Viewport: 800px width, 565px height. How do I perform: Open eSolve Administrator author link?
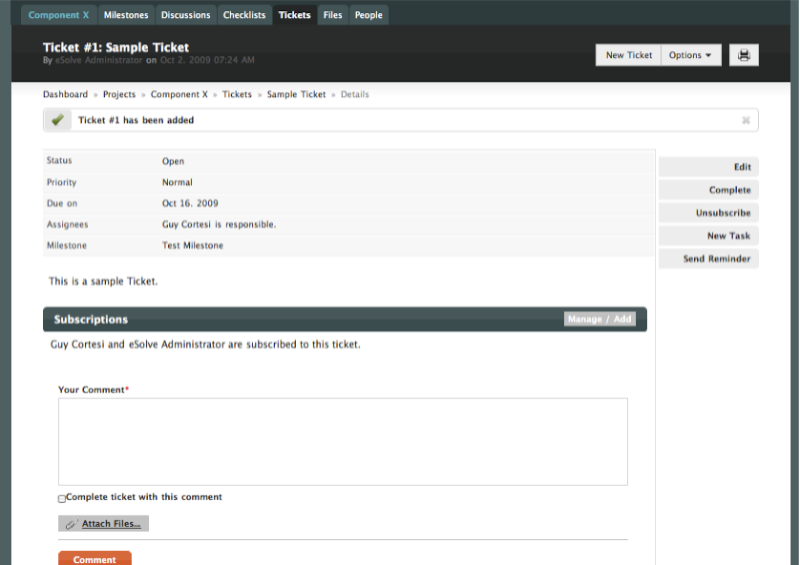click(x=98, y=60)
